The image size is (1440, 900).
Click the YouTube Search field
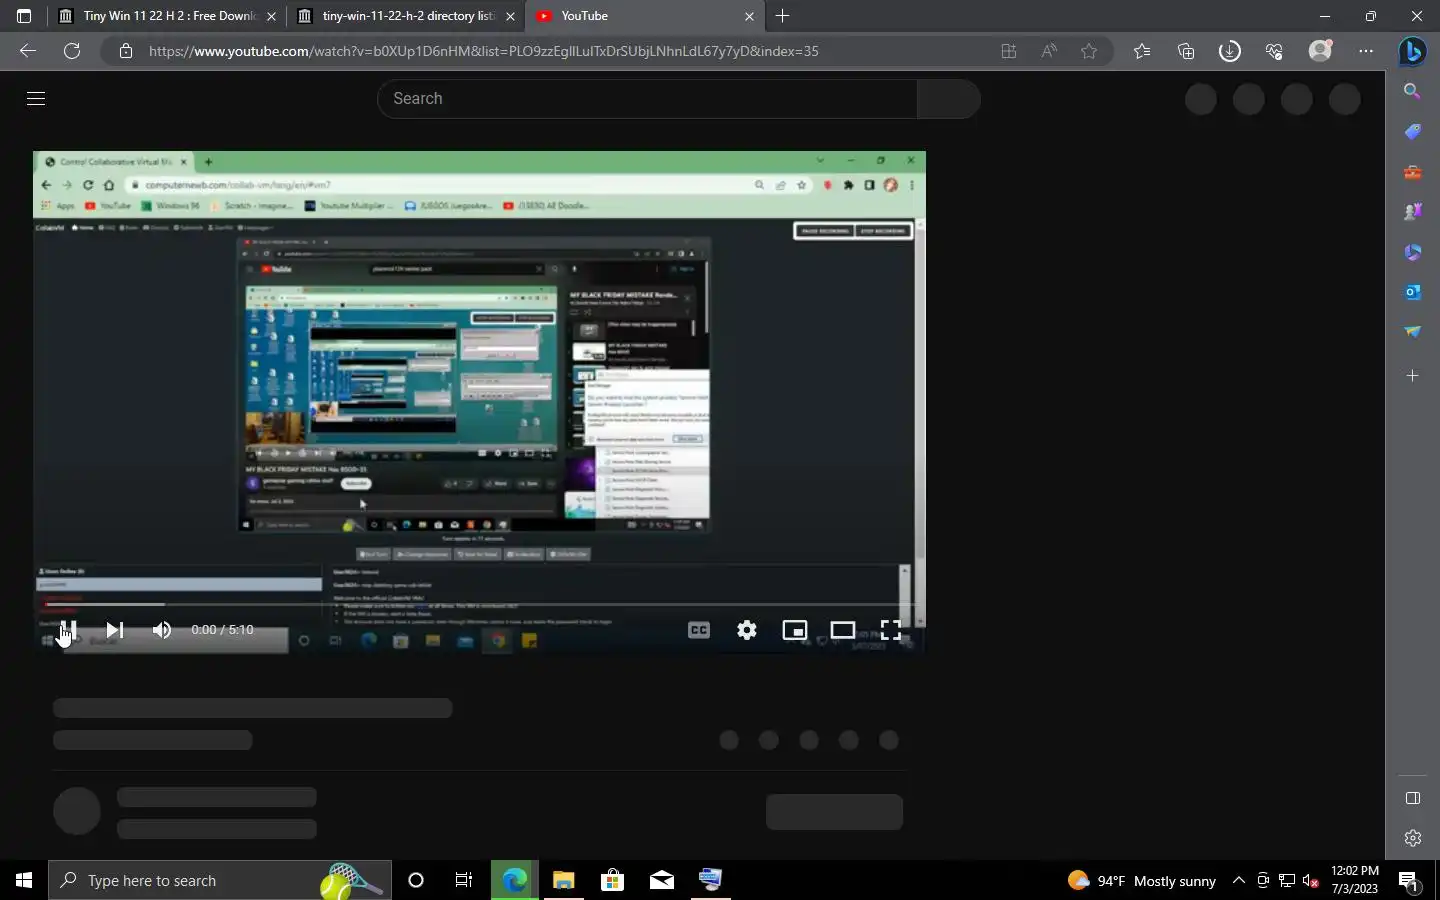(x=647, y=98)
